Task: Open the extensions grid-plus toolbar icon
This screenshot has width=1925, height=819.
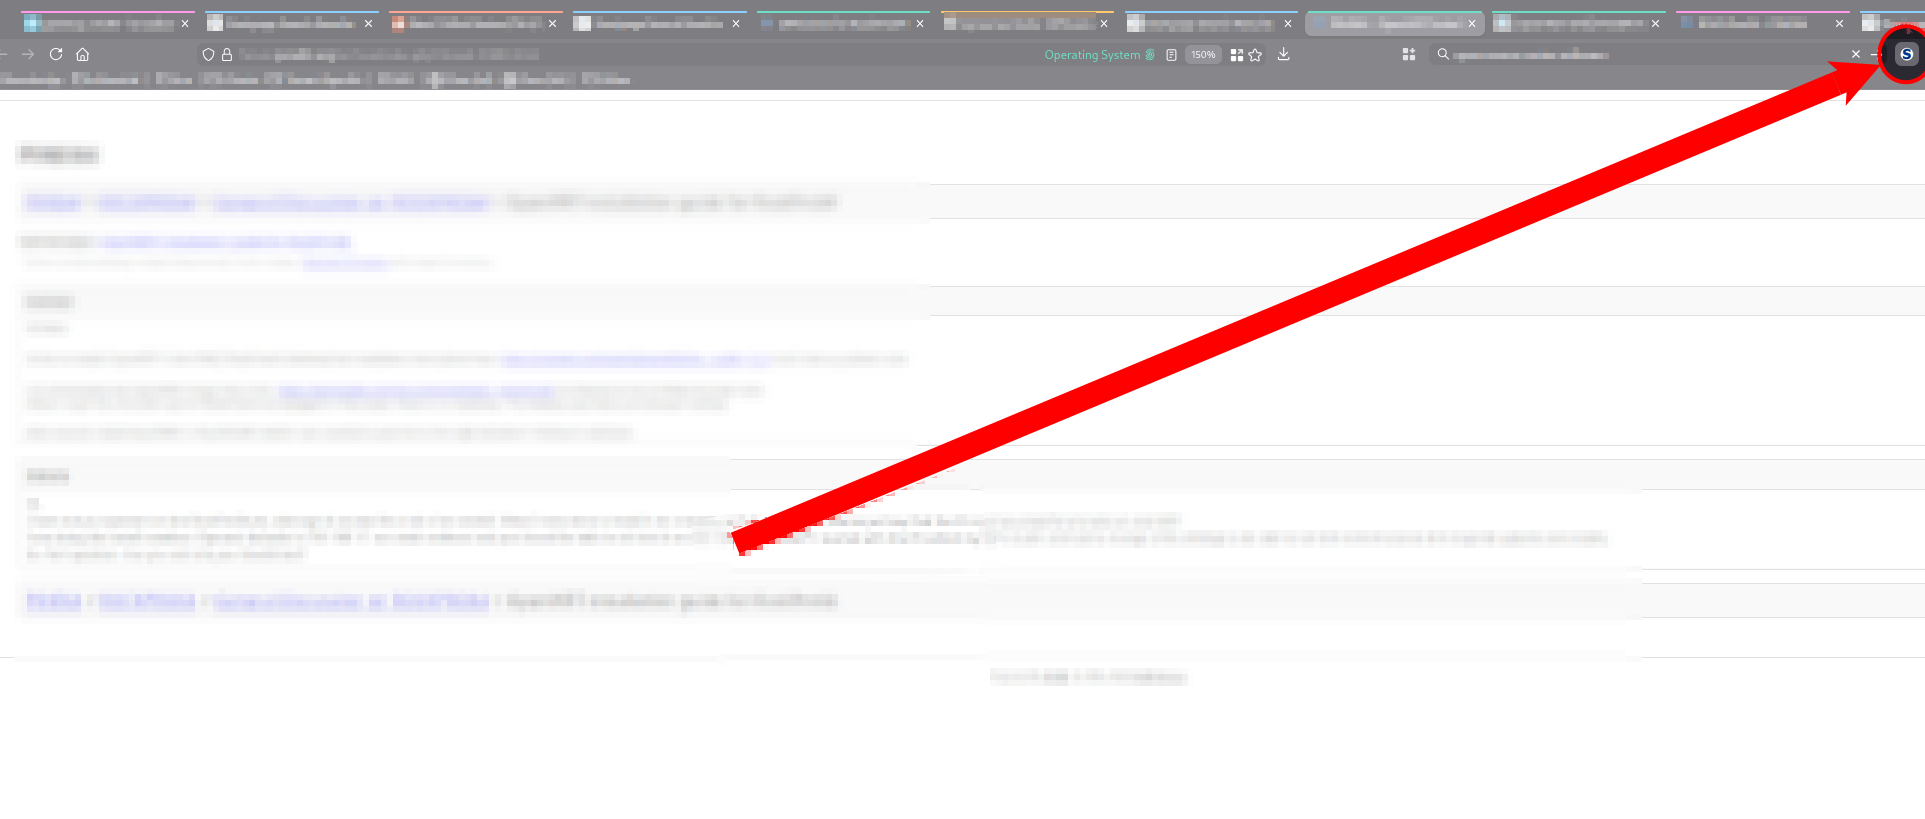Action: 1409,55
